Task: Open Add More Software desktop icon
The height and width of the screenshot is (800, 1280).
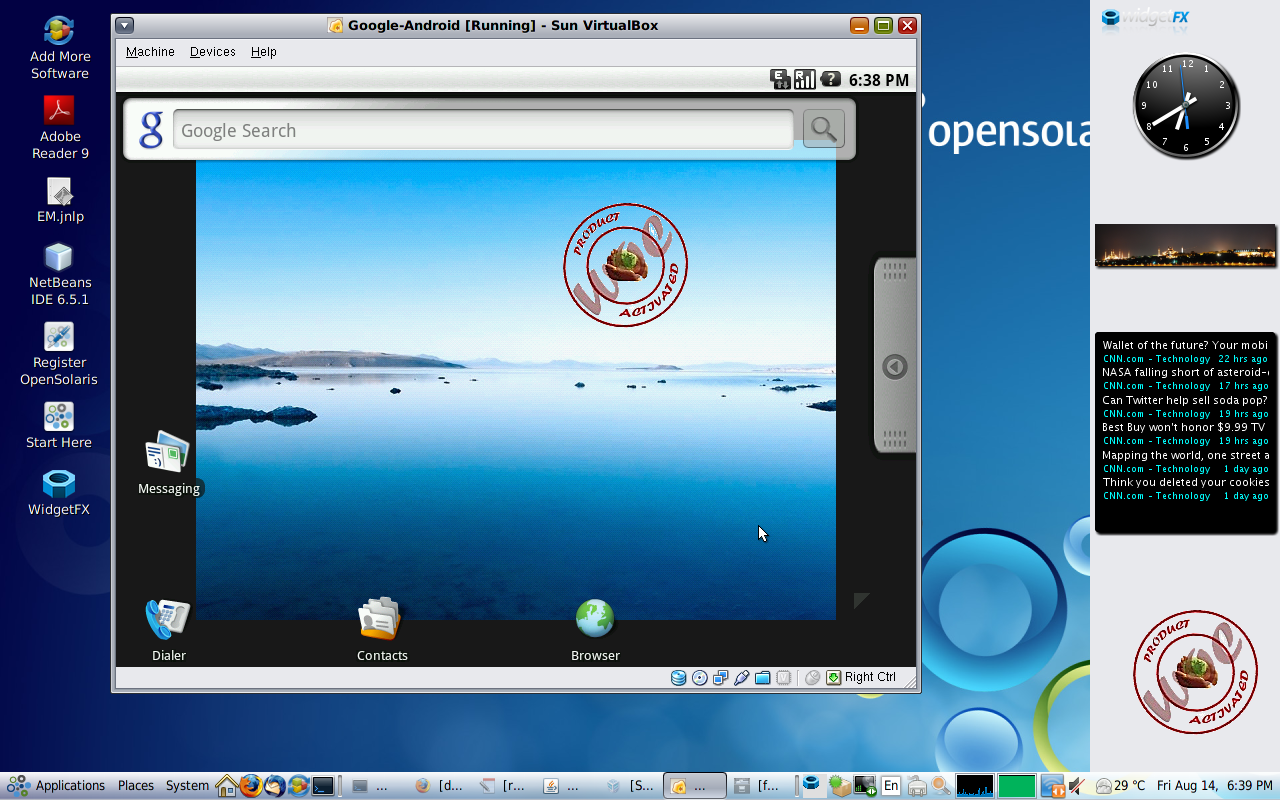Action: [59, 49]
